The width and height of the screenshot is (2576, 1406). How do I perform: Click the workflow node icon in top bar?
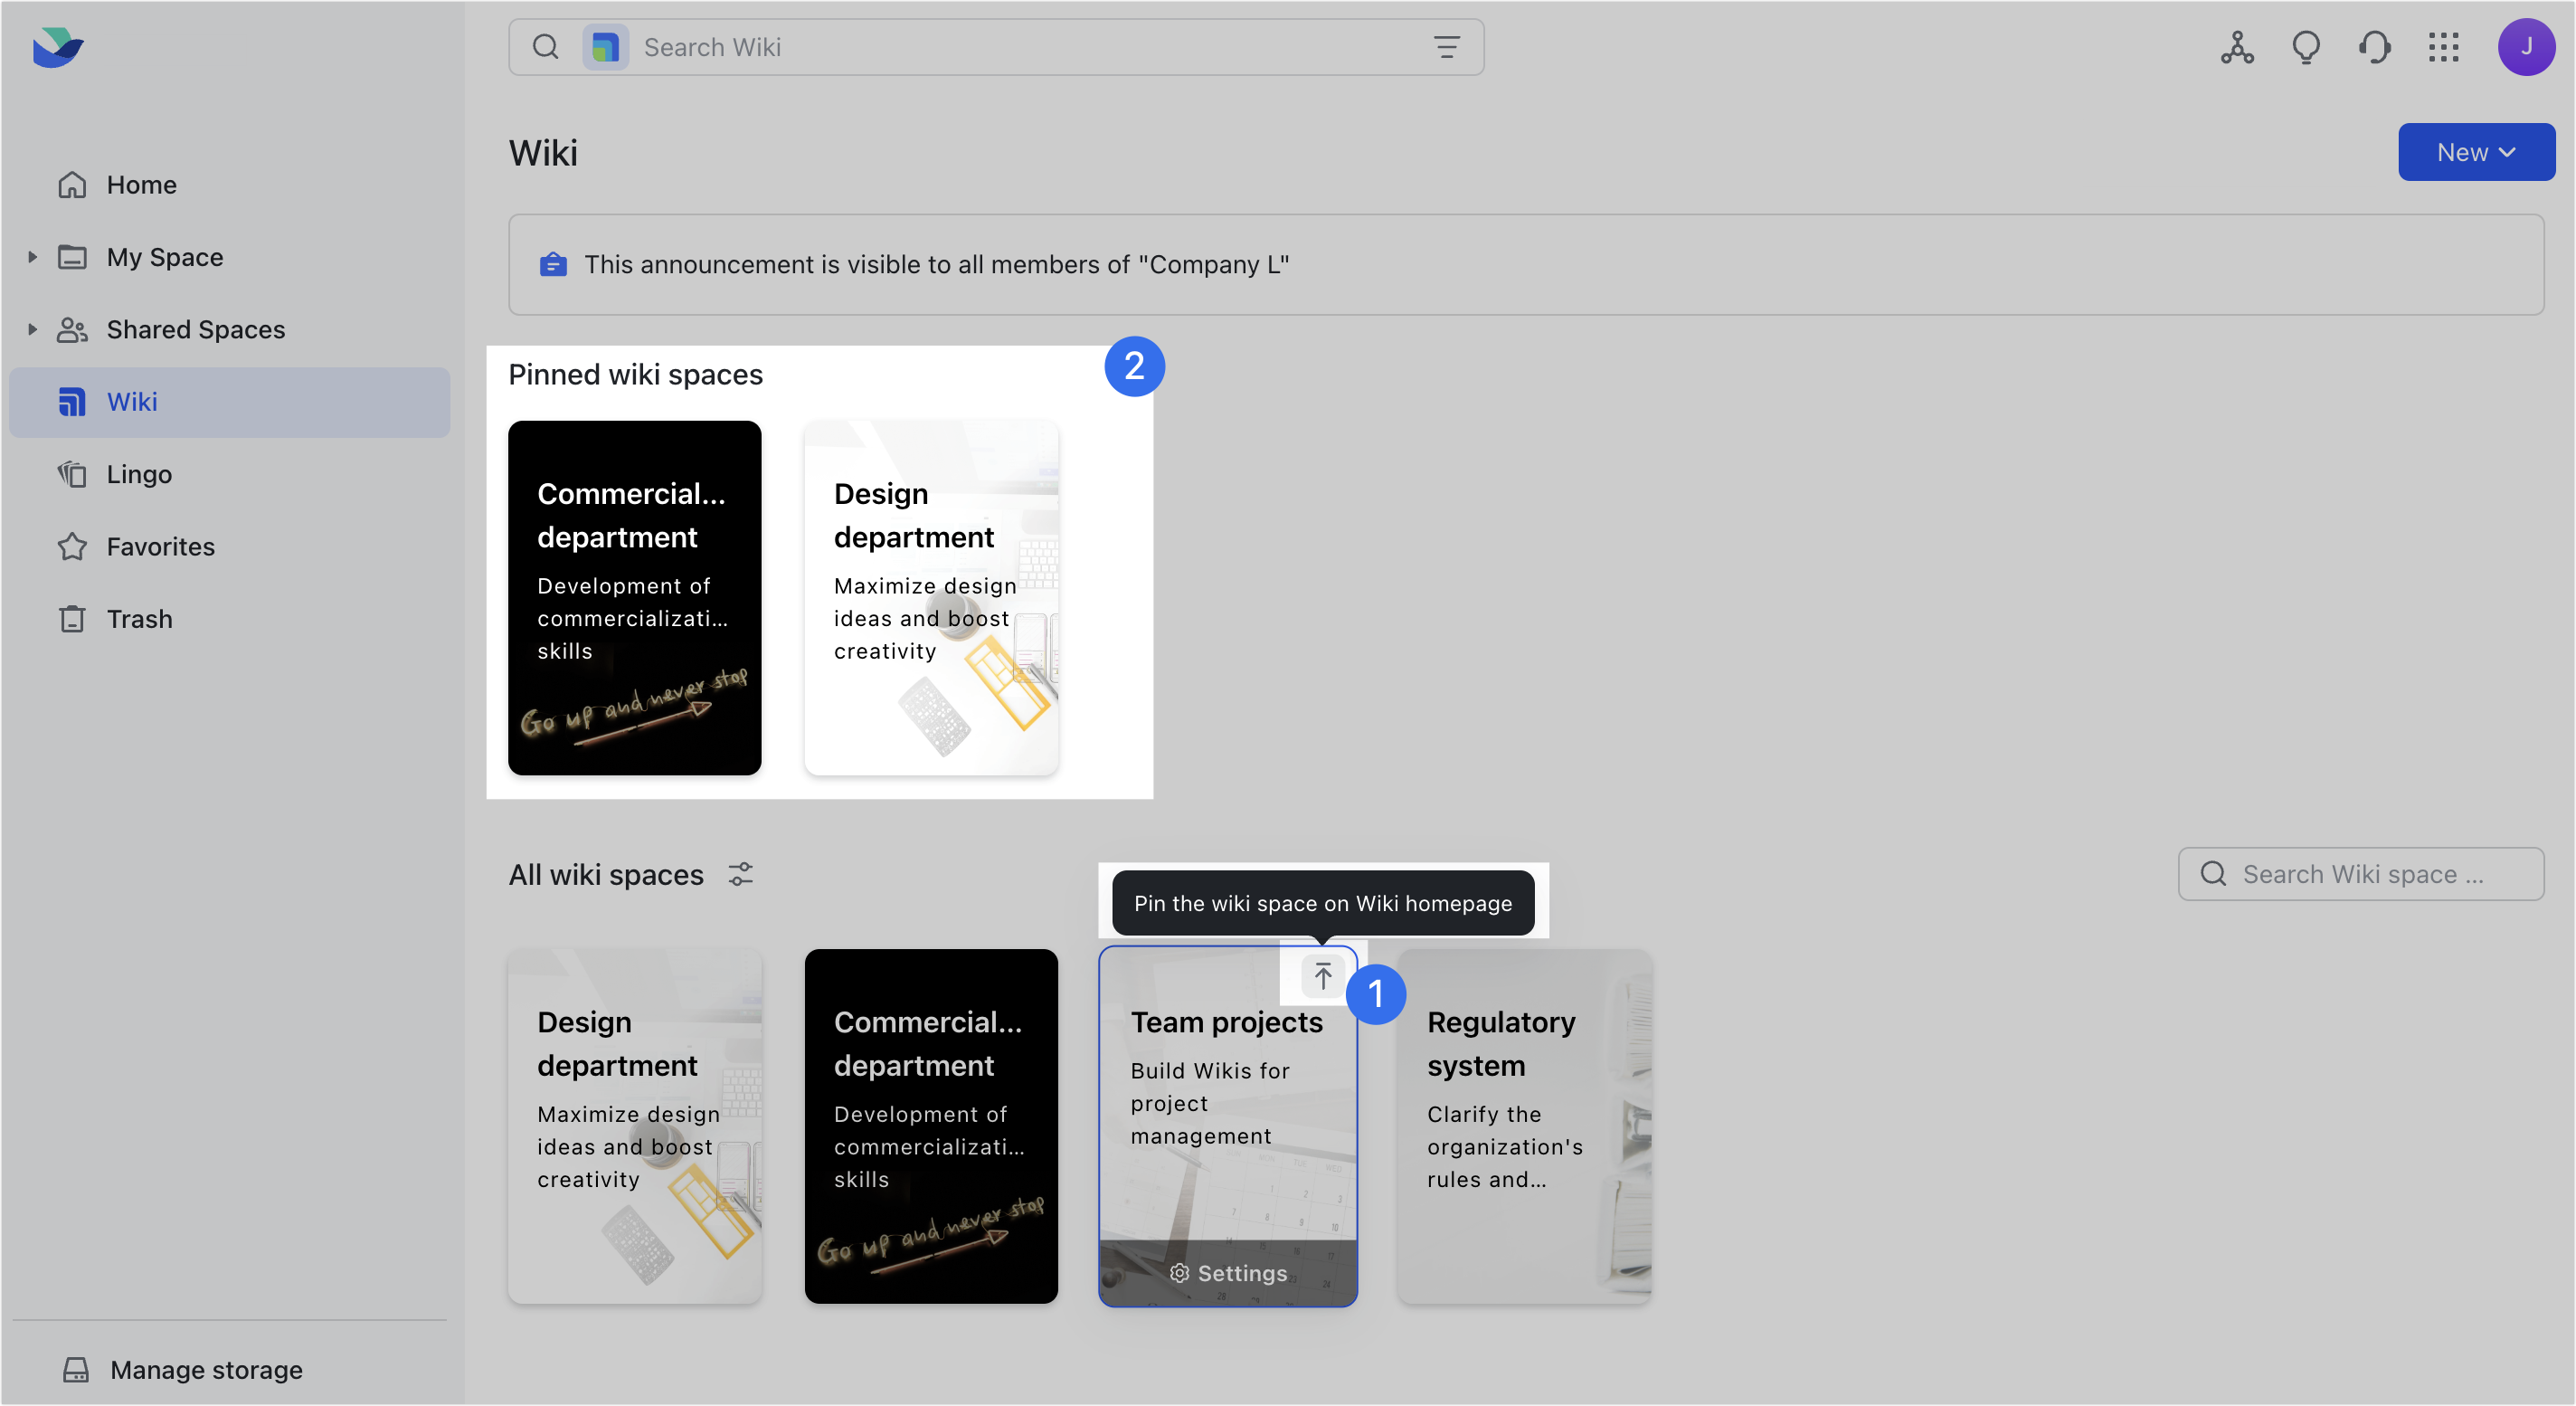[x=2237, y=46]
